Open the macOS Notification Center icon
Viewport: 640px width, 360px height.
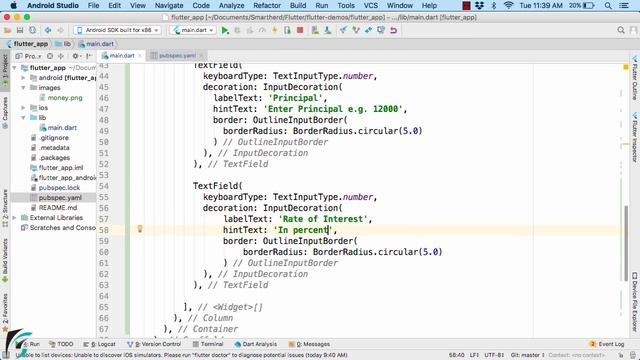[x=624, y=6]
